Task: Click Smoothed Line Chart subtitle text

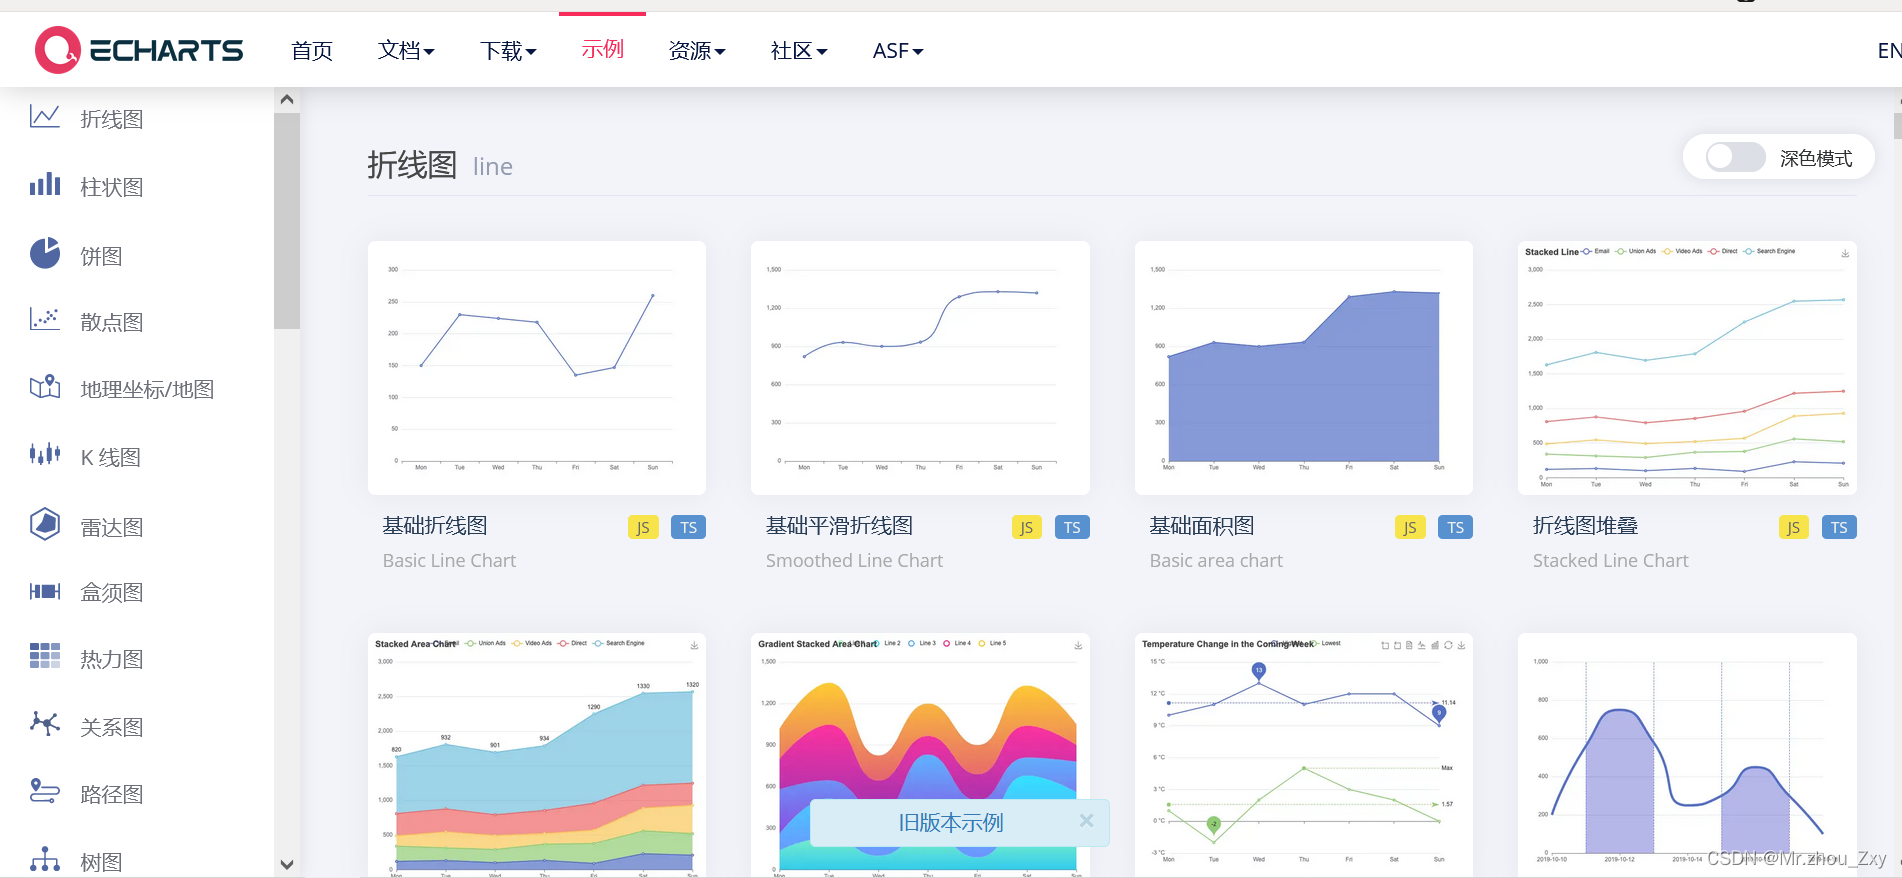Action: click(854, 561)
